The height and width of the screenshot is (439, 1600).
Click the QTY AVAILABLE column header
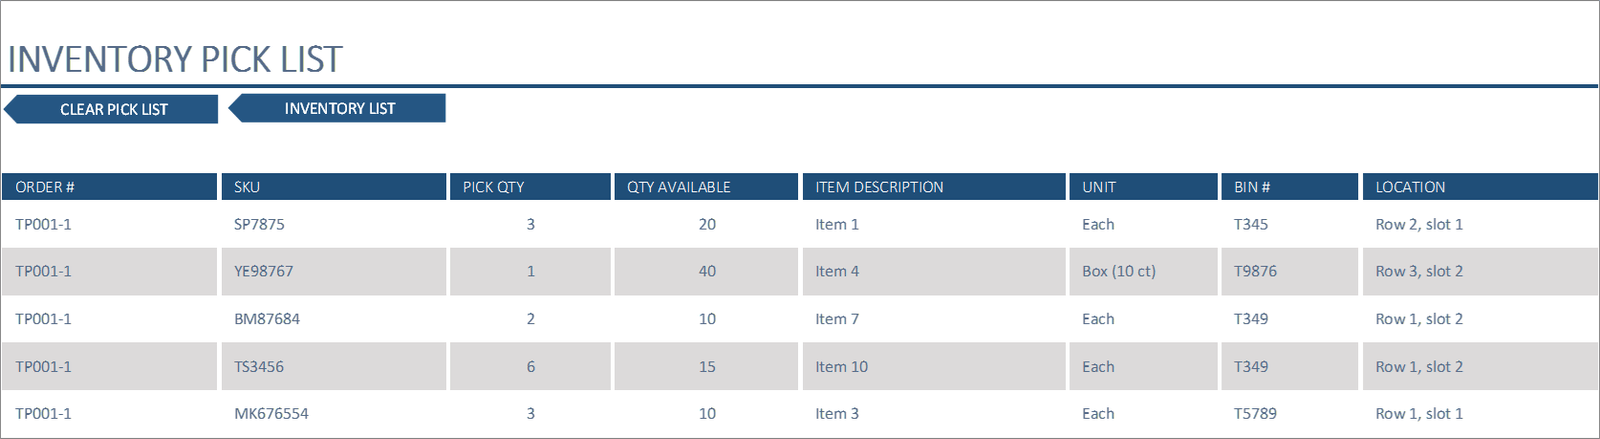(706, 187)
